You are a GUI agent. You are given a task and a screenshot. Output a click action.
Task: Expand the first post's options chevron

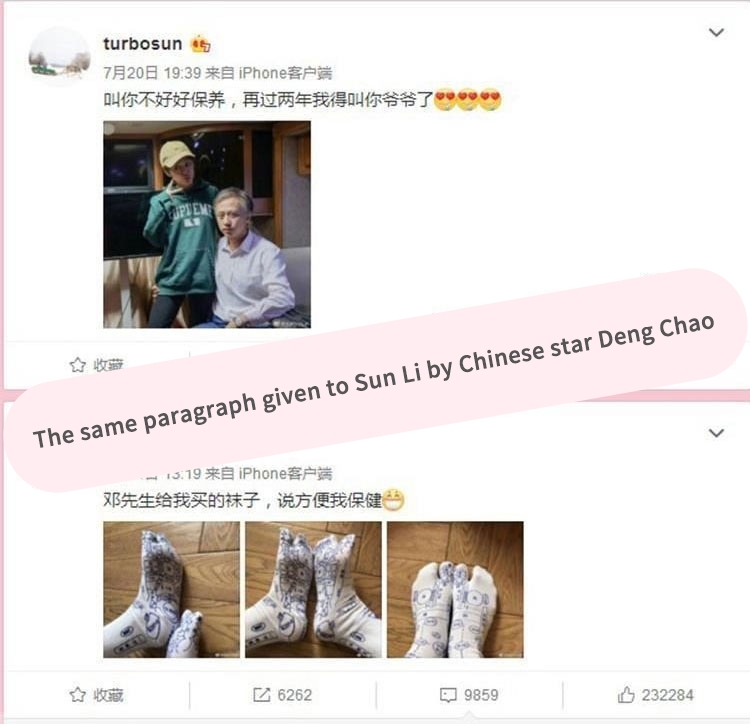(x=716, y=33)
